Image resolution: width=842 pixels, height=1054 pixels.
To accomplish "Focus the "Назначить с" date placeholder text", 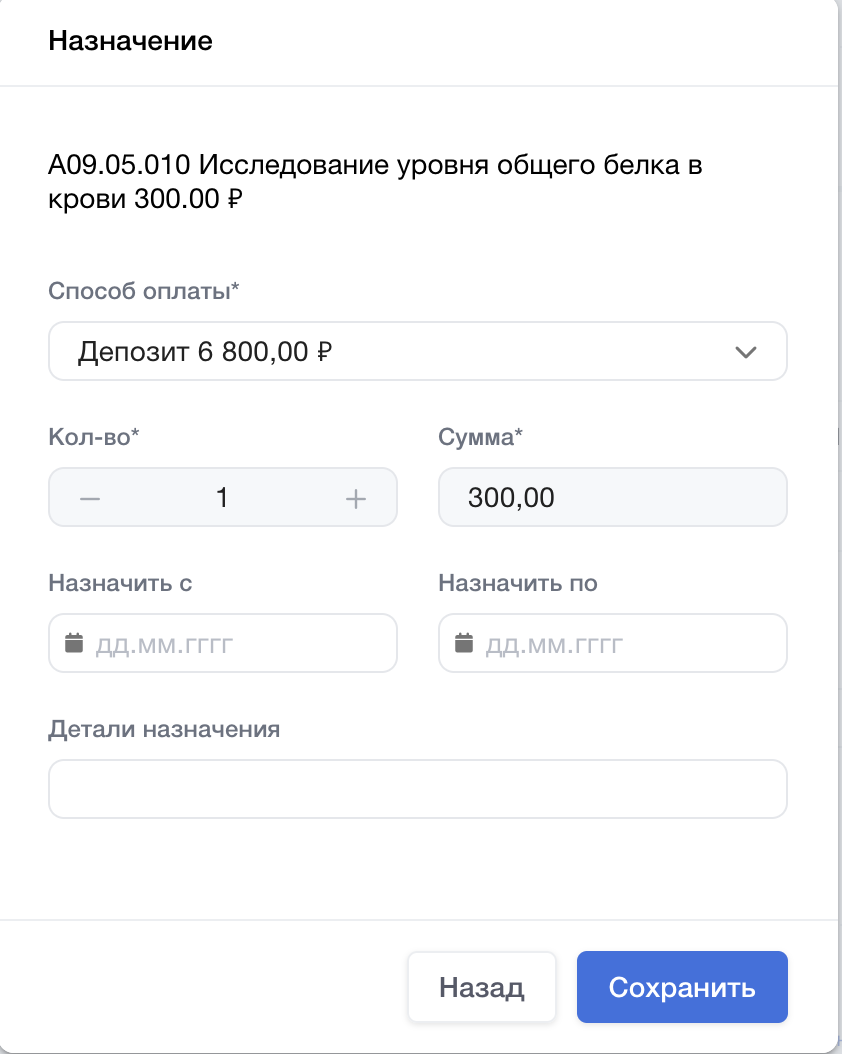I will click(x=165, y=644).
